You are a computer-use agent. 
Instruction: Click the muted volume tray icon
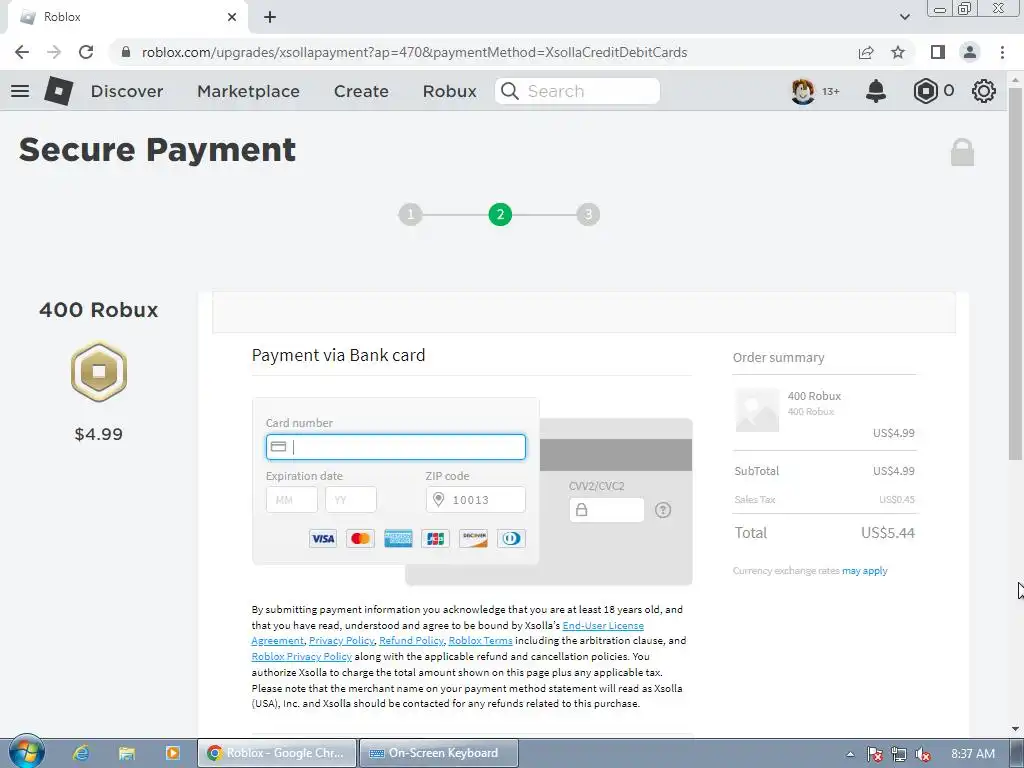923,754
